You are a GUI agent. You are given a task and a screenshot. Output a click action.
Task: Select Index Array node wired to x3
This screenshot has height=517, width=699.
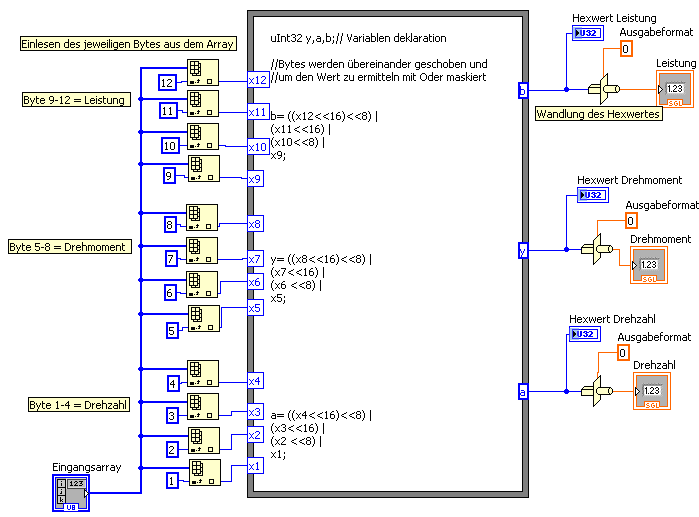(203, 406)
